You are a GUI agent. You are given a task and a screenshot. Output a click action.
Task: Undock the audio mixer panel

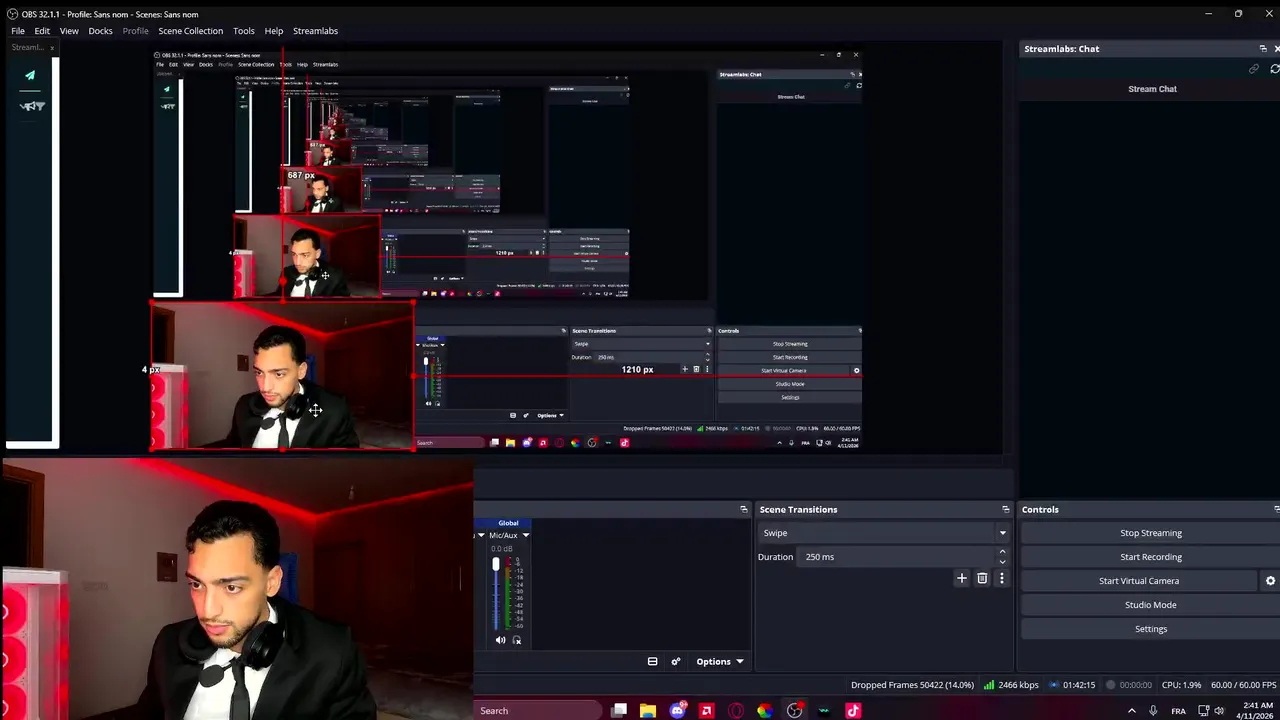[x=743, y=509]
